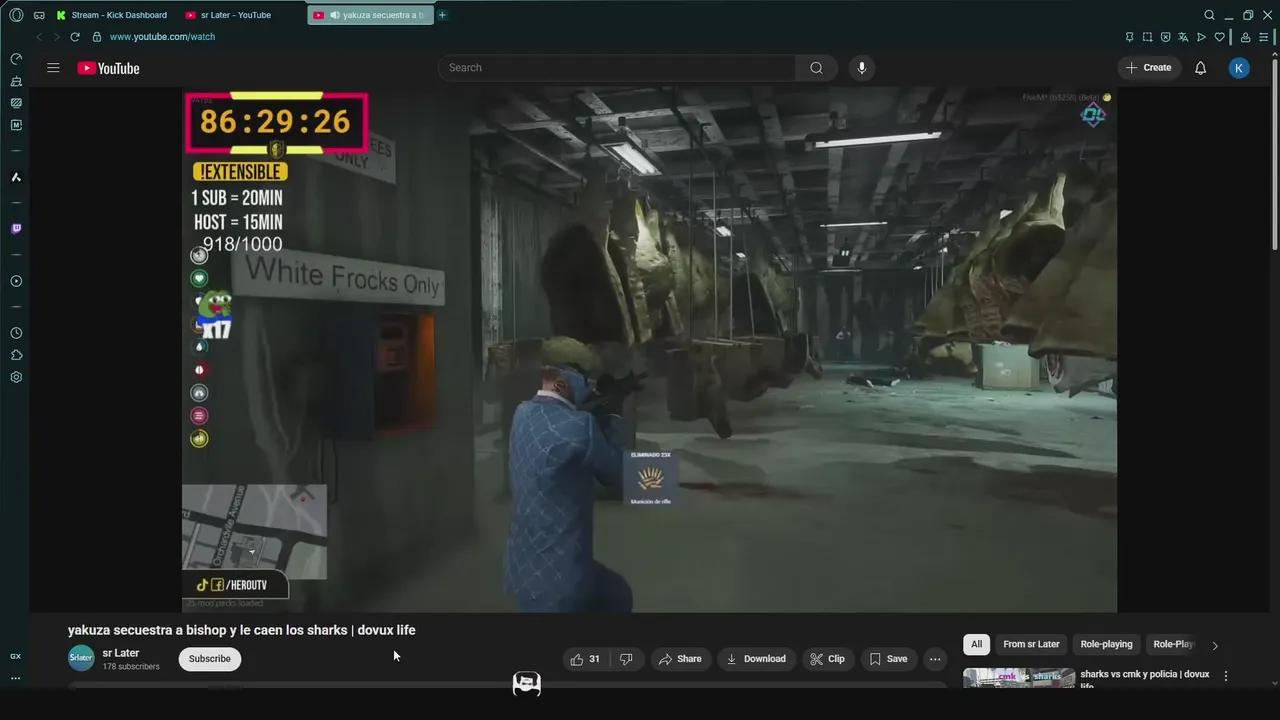Click the video player to pause

649,349
